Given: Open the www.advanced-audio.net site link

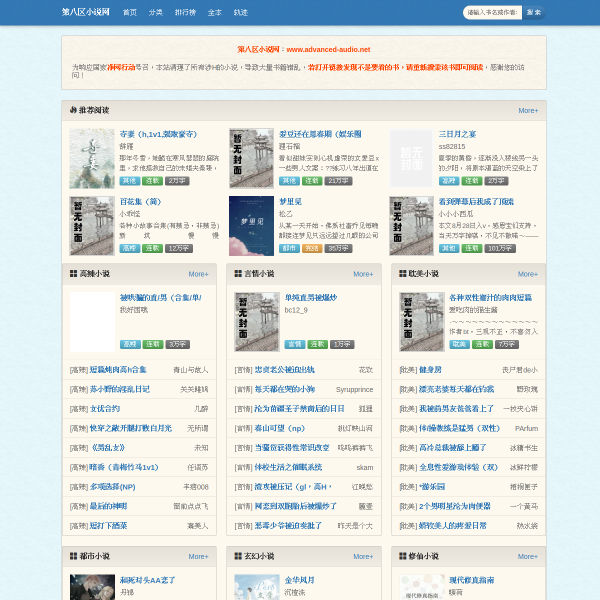Looking at the screenshot, I should click(328, 49).
